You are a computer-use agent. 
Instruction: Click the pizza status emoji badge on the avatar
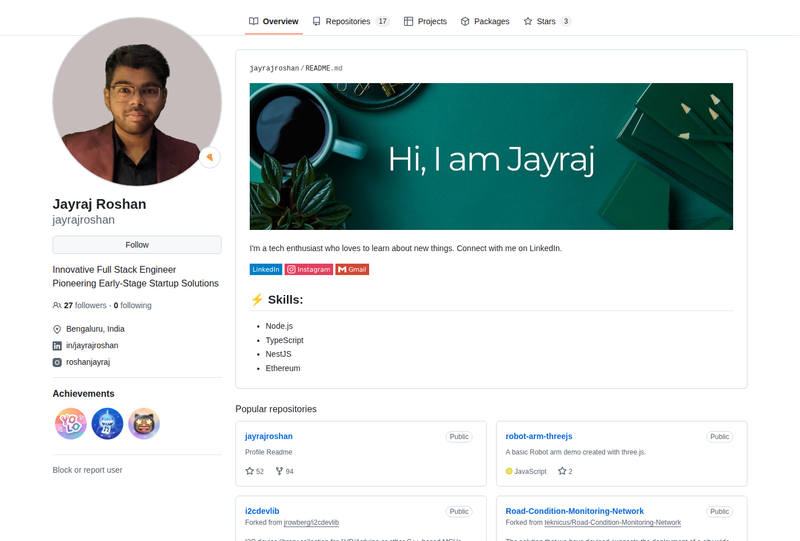pos(210,157)
